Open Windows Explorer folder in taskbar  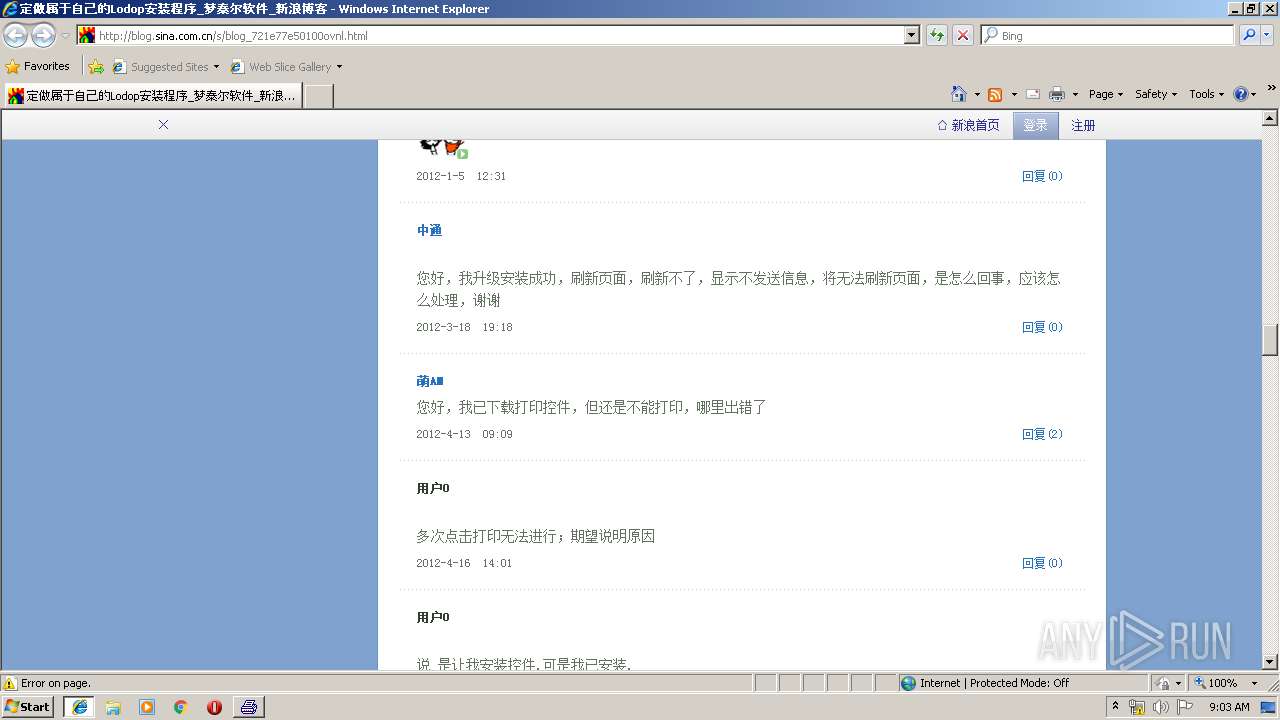pyautogui.click(x=113, y=707)
